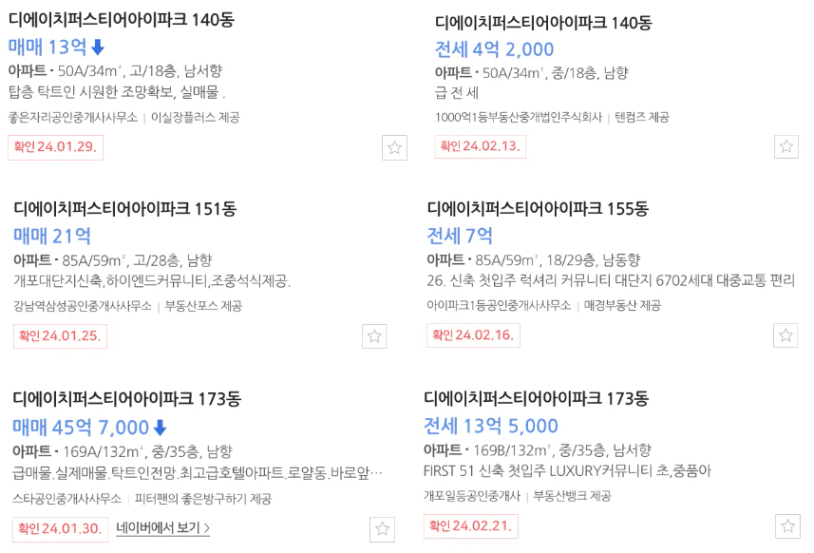Select the 전세 4억 2,000 price text
This screenshot has height=553, width=814.
[494, 49]
